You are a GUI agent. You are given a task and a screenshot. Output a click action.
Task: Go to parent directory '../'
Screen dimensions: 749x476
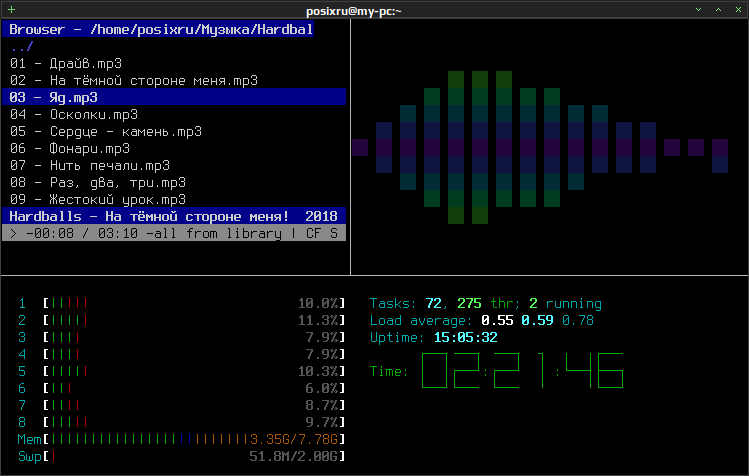pos(22,46)
